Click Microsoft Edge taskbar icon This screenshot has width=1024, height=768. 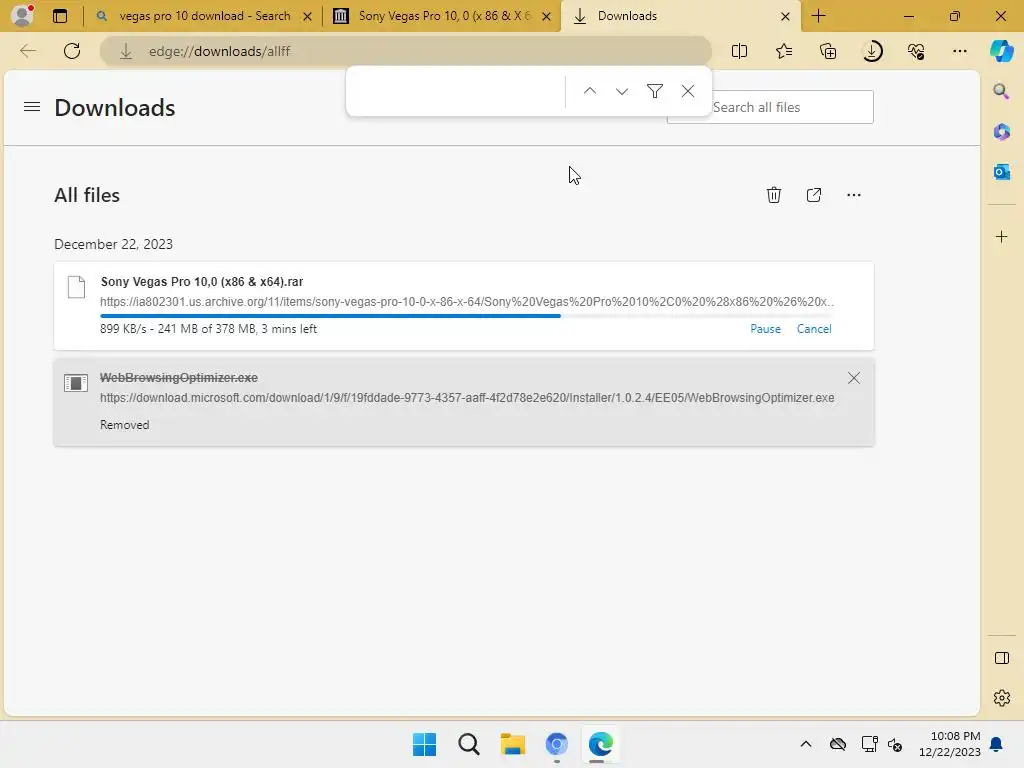[x=600, y=744]
